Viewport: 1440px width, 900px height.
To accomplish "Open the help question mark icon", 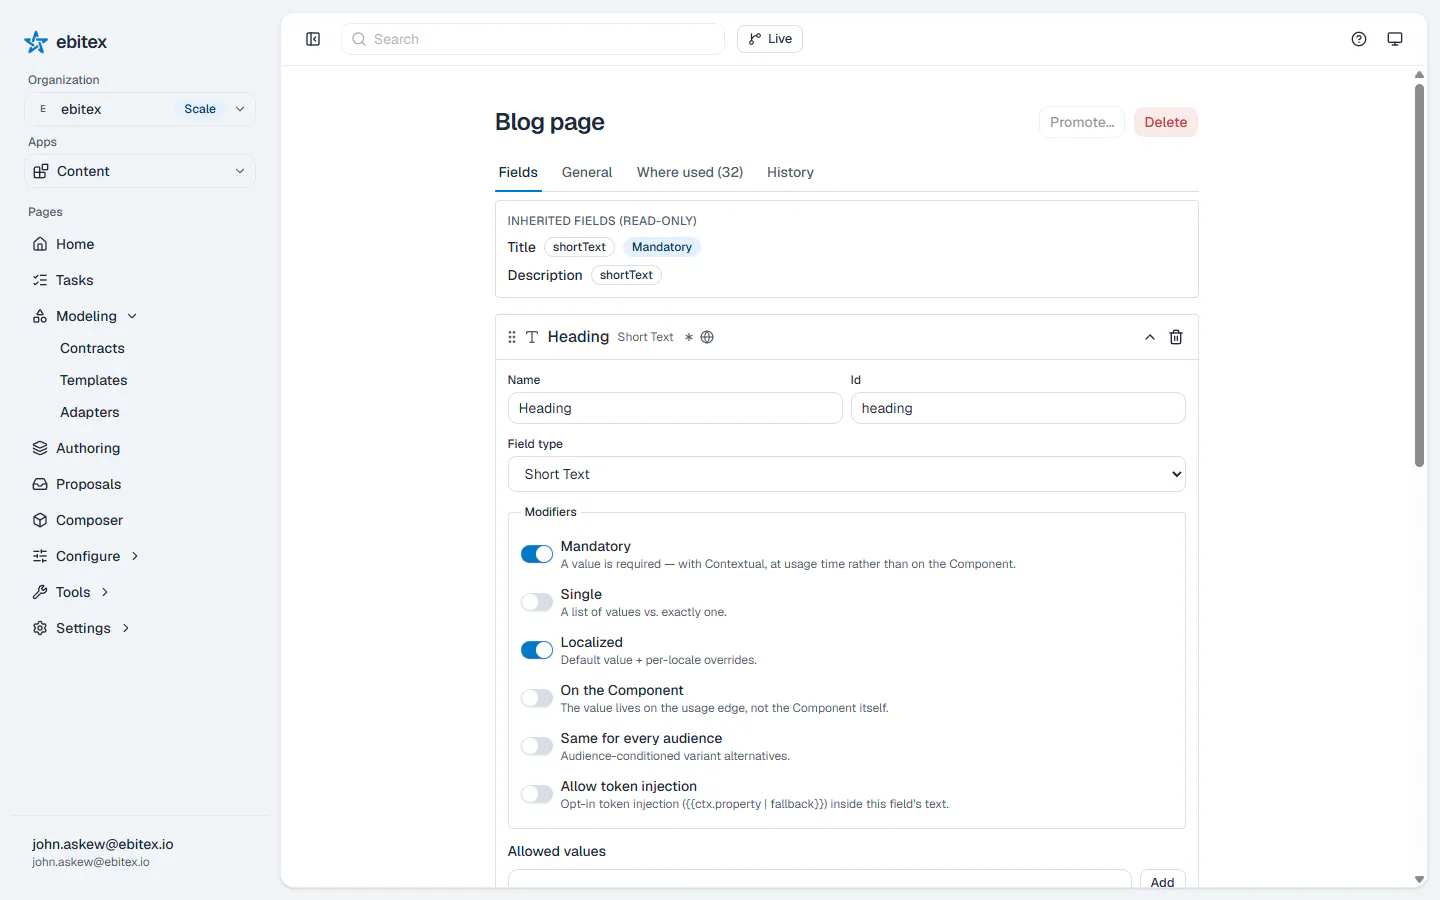I will 1359,39.
